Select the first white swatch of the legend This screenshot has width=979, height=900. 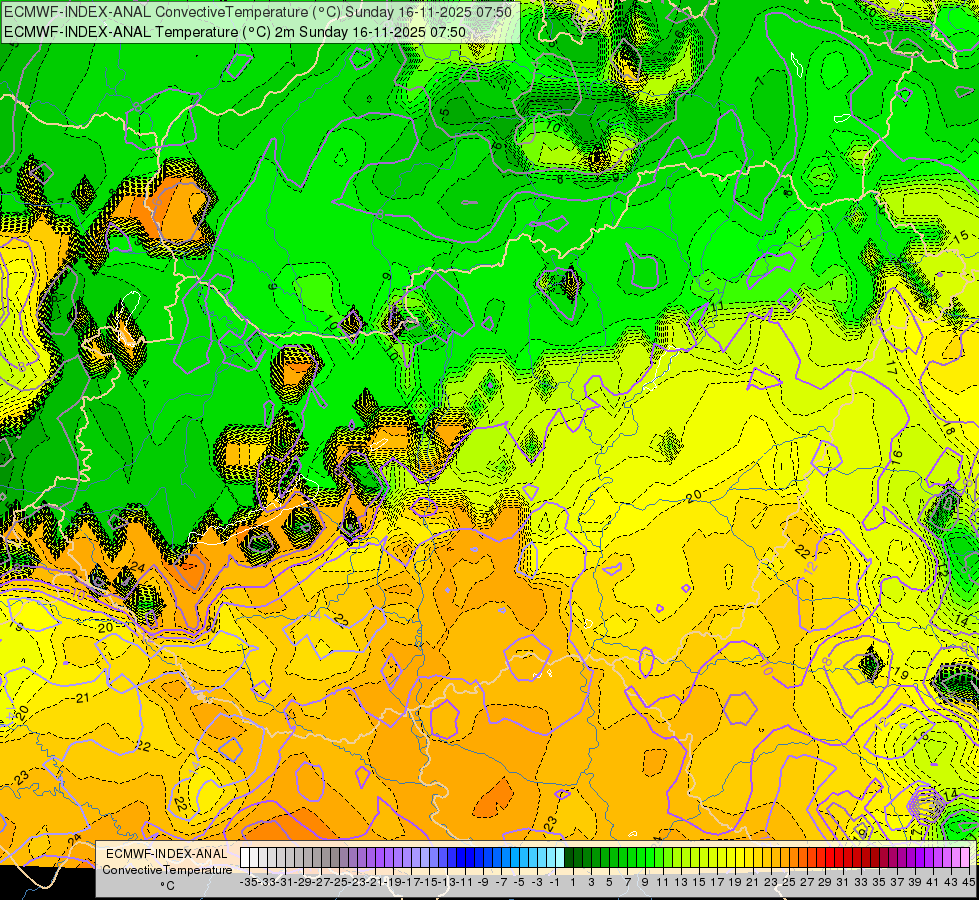pos(245,857)
